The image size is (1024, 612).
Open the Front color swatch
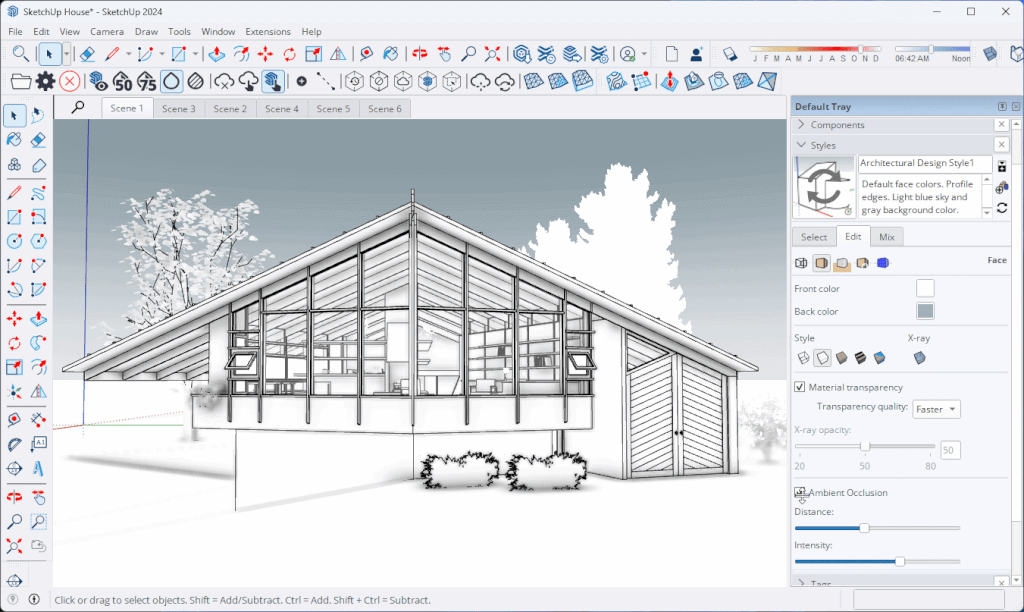(x=925, y=288)
